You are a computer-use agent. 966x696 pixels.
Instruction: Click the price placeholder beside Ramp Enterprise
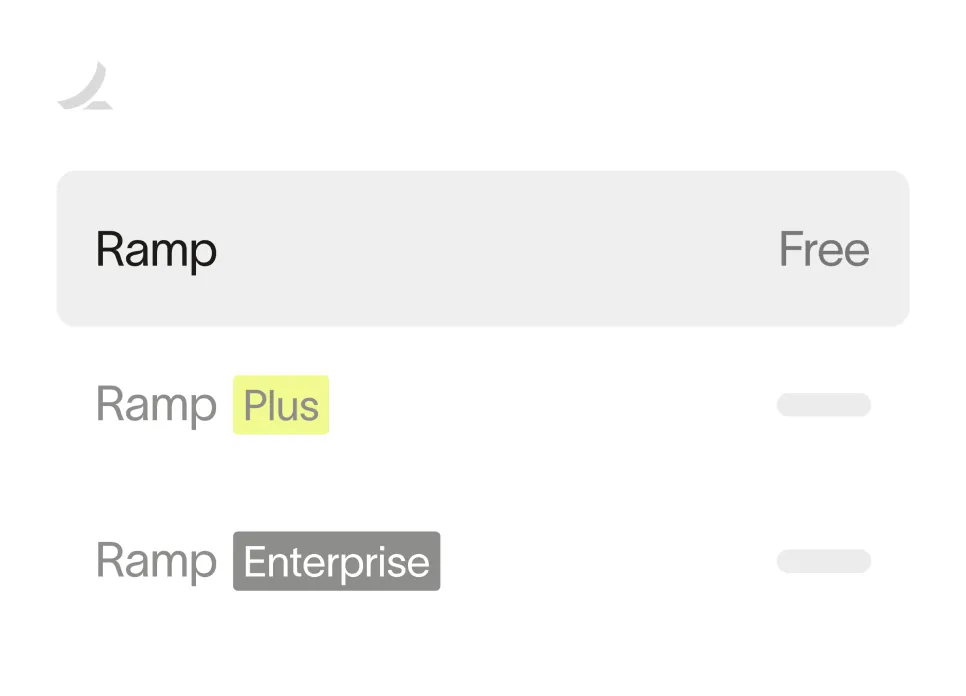823,561
